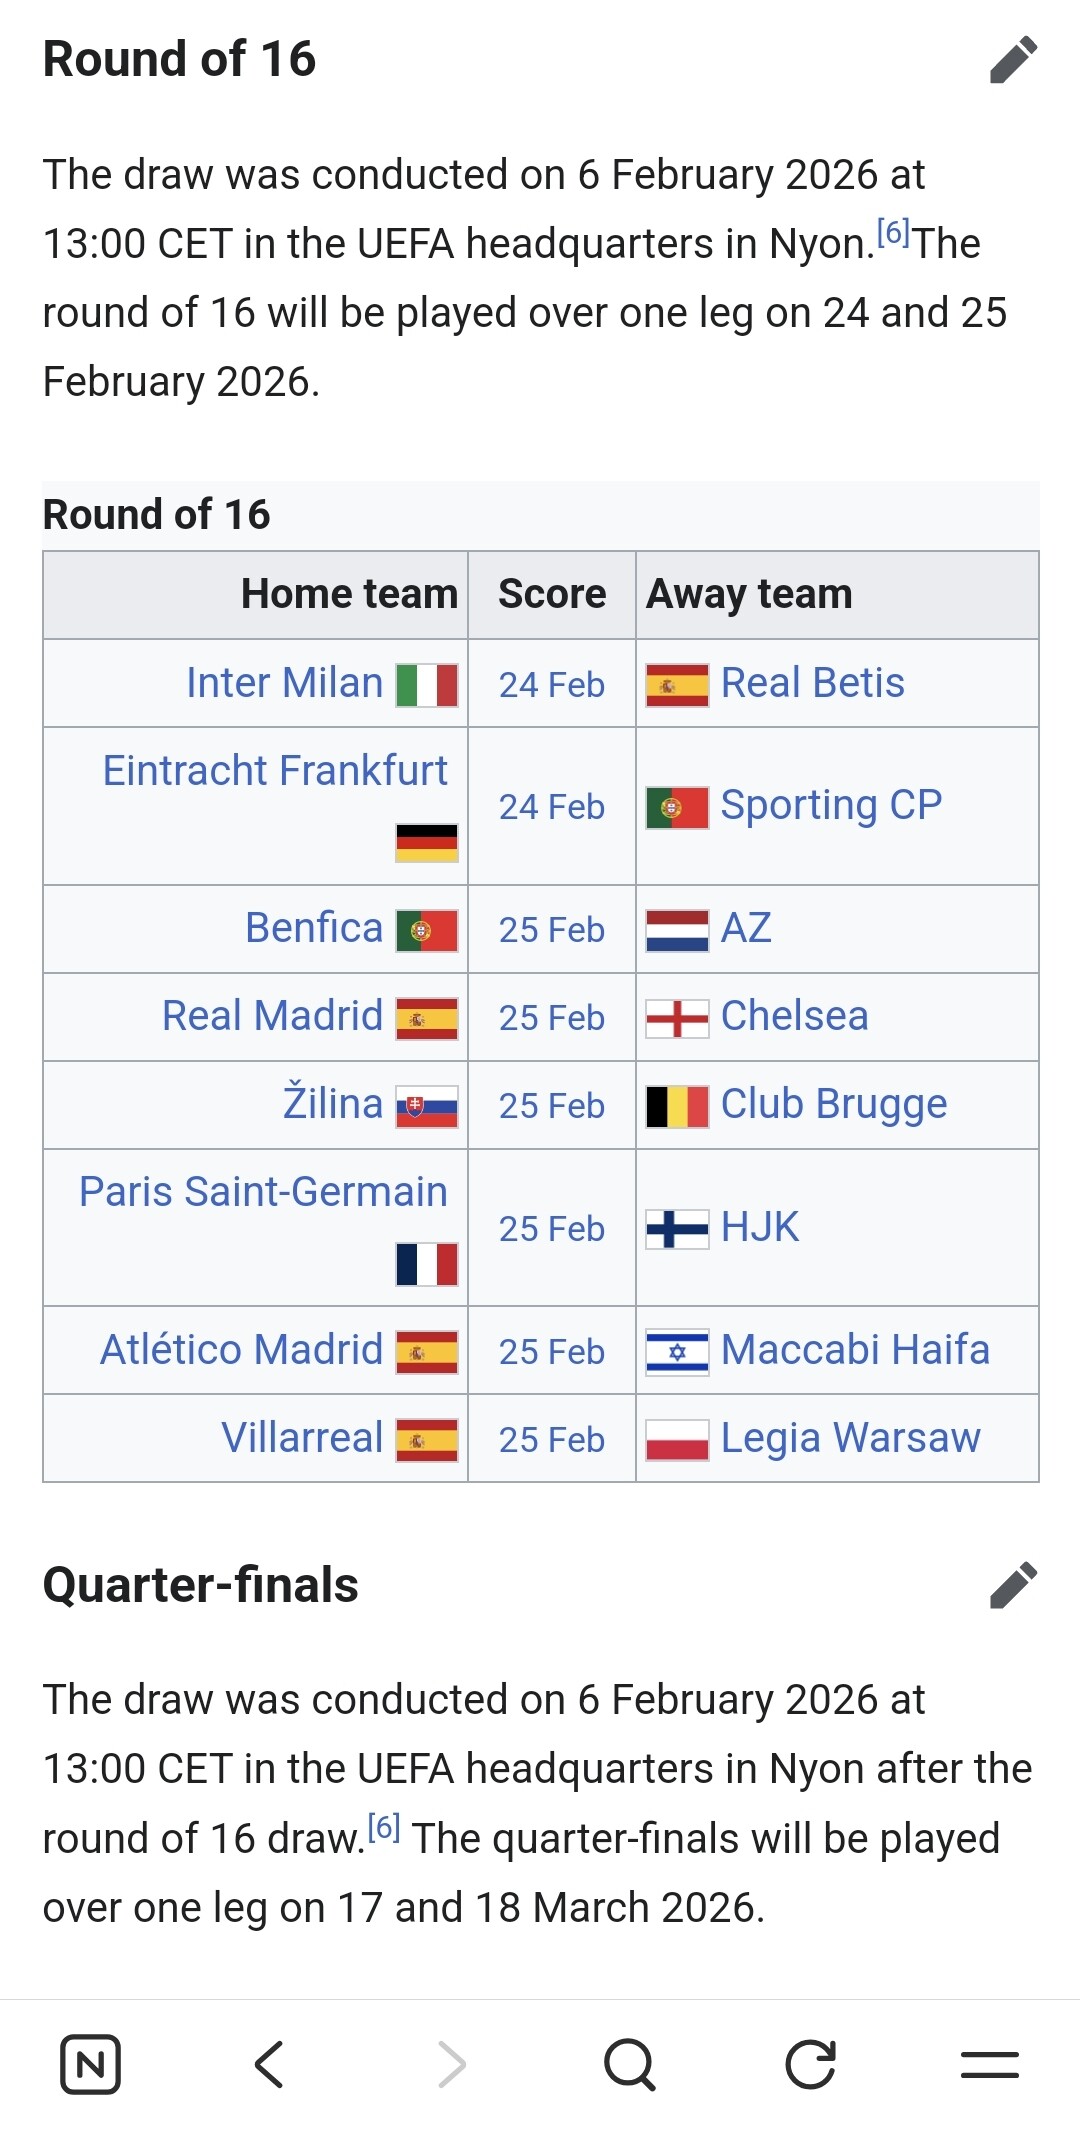The height and width of the screenshot is (2130, 1080).
Task: Open citation [6] after Nyon
Action: point(893,233)
